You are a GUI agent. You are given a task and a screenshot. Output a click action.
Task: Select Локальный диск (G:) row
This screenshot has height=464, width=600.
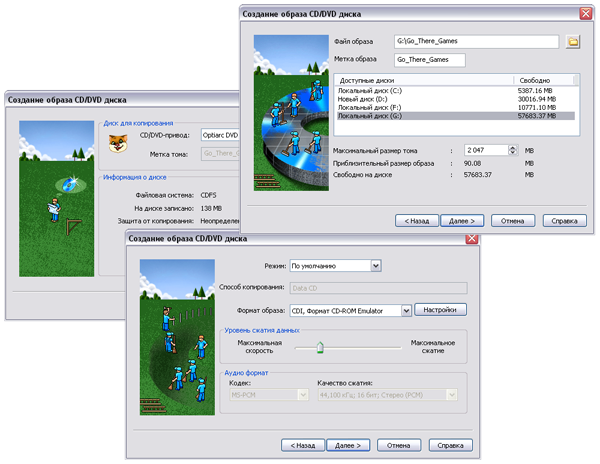(x=456, y=116)
